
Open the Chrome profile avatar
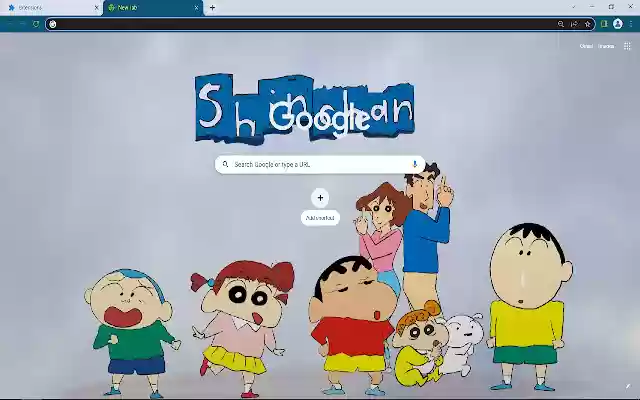click(618, 24)
